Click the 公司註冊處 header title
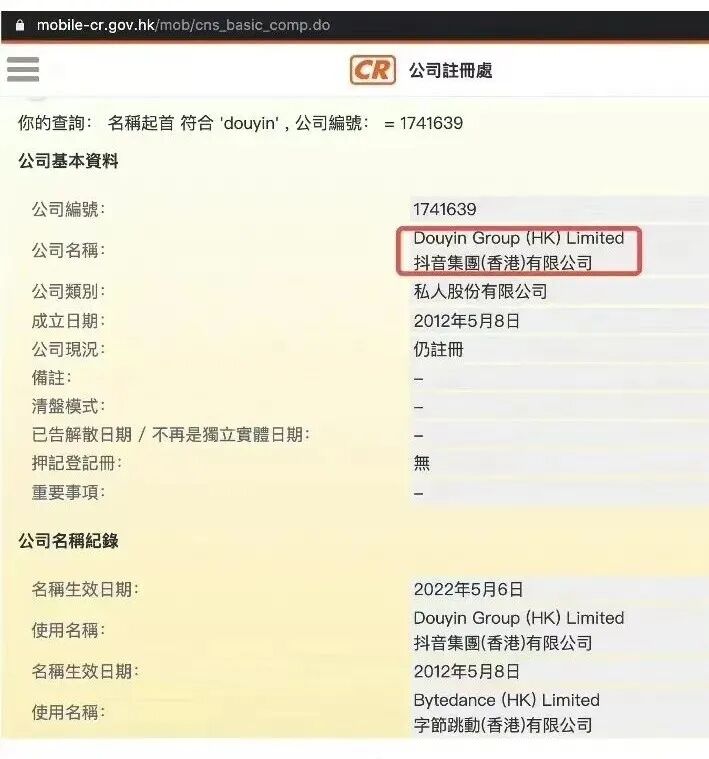The width and height of the screenshot is (709, 759). tap(451, 70)
